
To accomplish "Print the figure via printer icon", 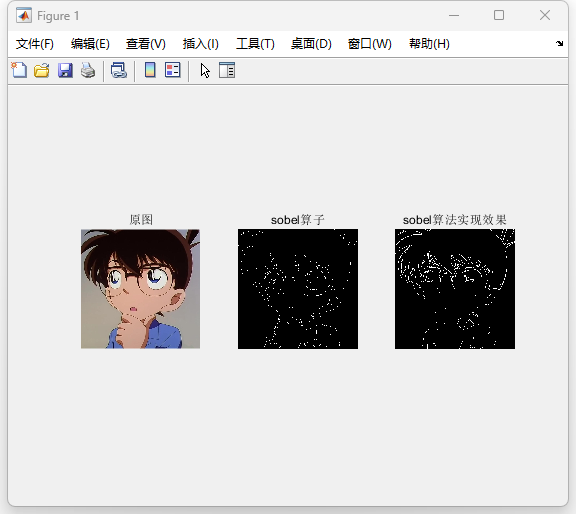I will pos(88,70).
